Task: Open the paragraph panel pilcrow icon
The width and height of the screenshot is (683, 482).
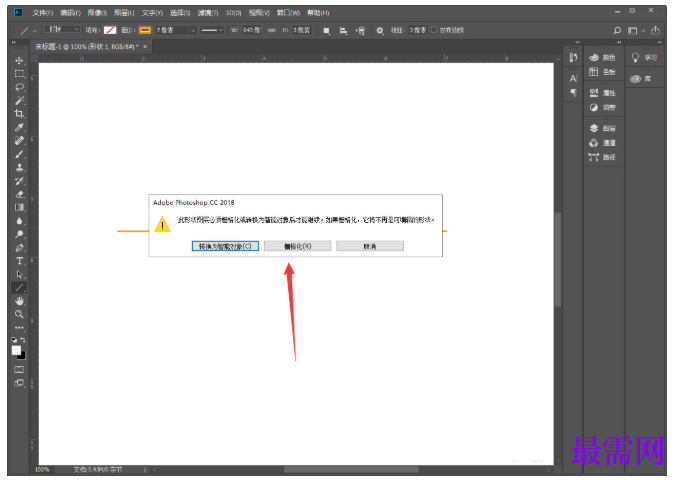Action: [573, 92]
